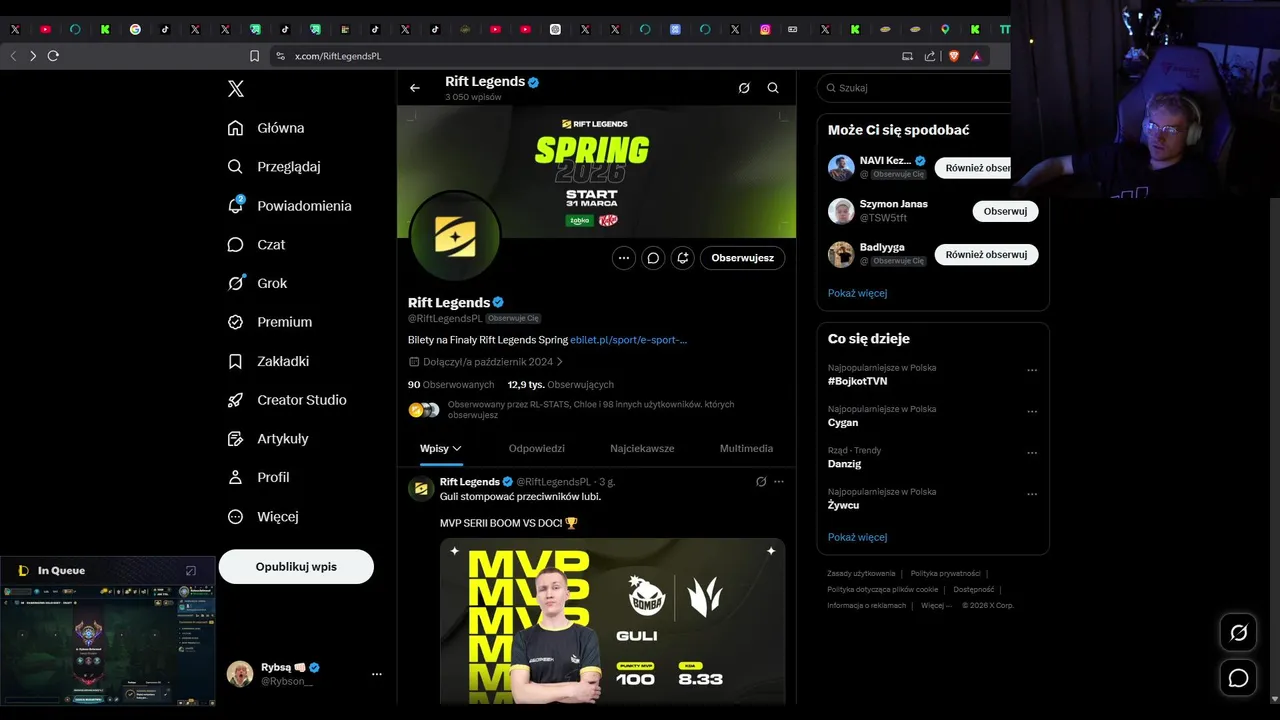Click search icon in profile header
The width and height of the screenshot is (1280, 720).
pos(773,88)
